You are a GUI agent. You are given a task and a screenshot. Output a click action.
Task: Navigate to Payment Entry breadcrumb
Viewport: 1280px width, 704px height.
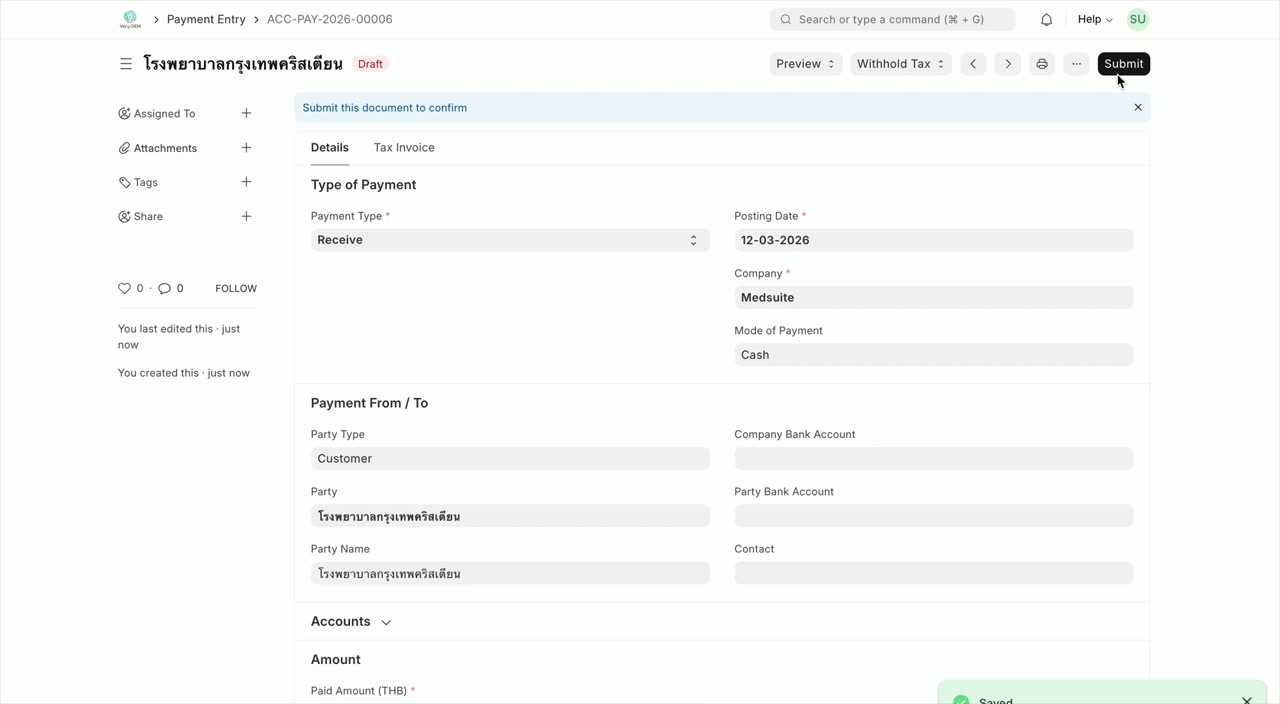point(206,20)
